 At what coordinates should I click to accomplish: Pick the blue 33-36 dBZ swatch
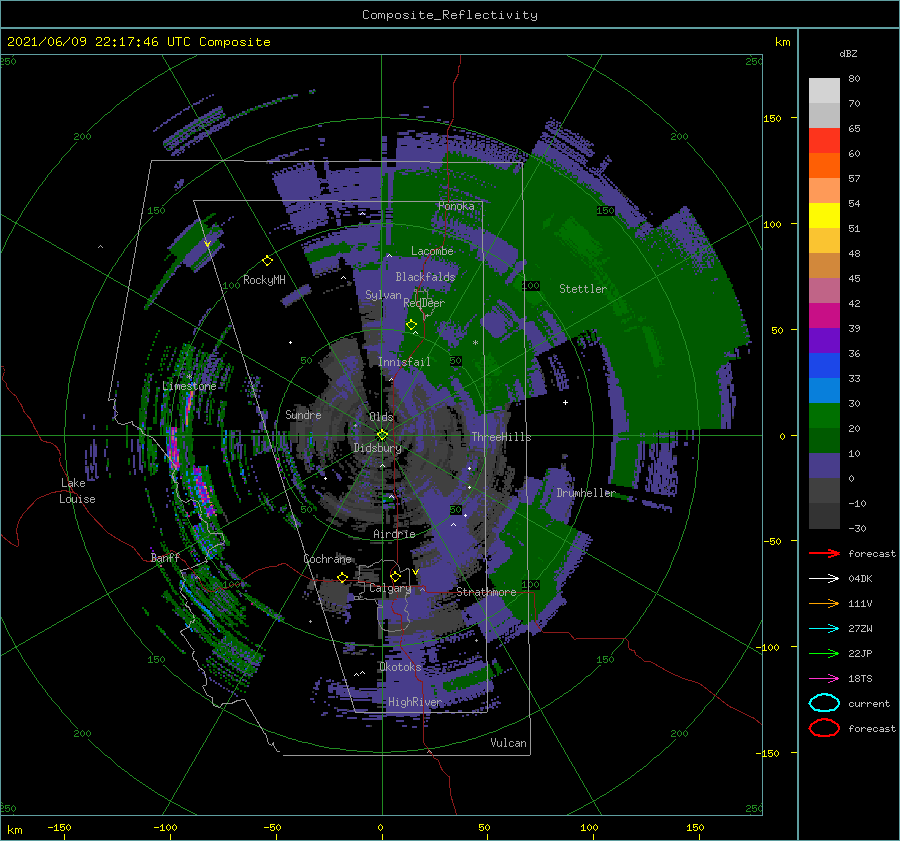tap(824, 366)
